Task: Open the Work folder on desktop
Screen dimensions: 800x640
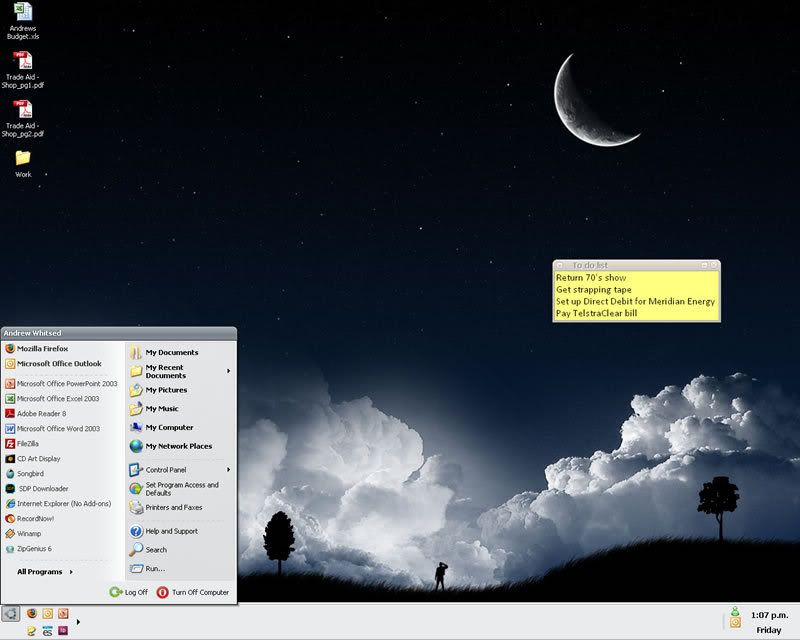Action: [x=23, y=163]
